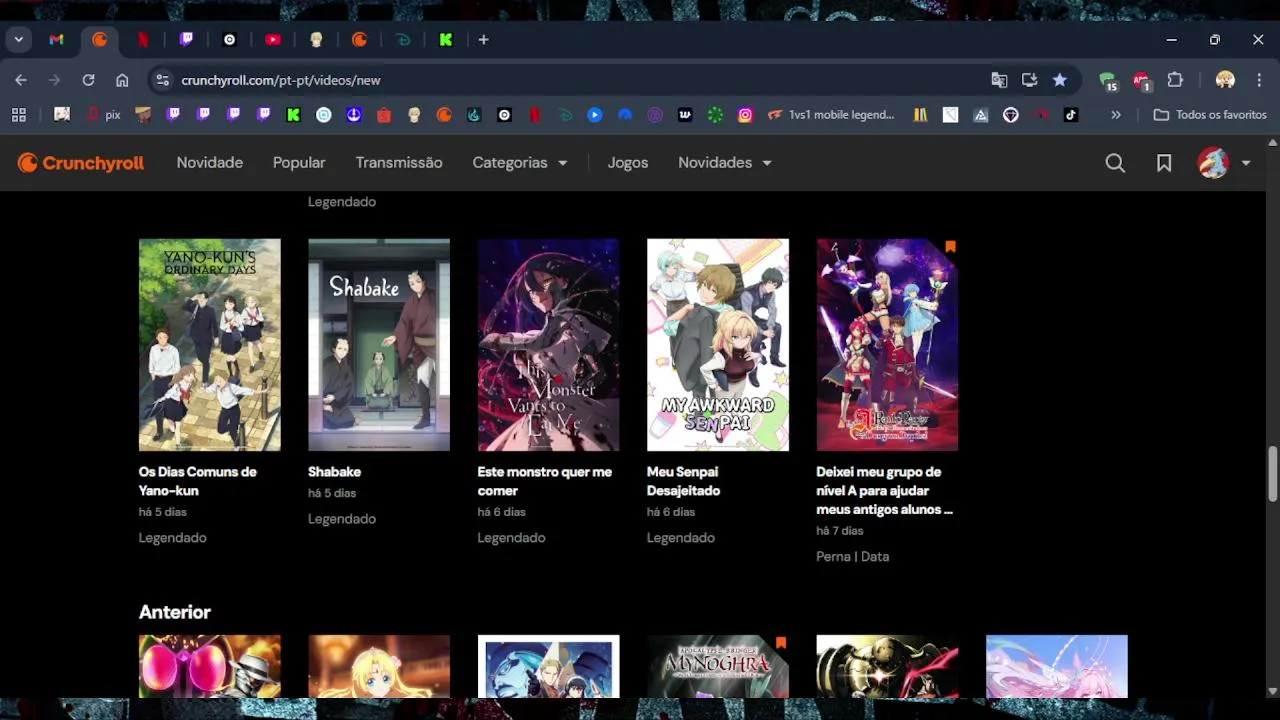
Task: Open the My Awkward Senpai poster
Action: 718,345
